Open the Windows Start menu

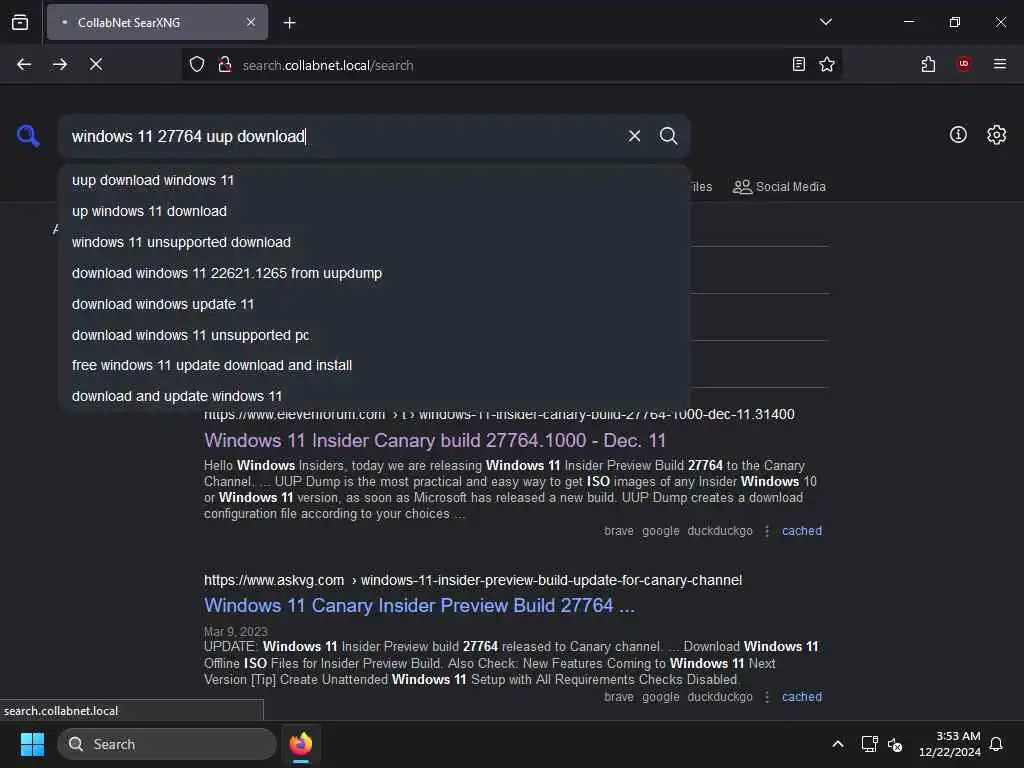33,744
